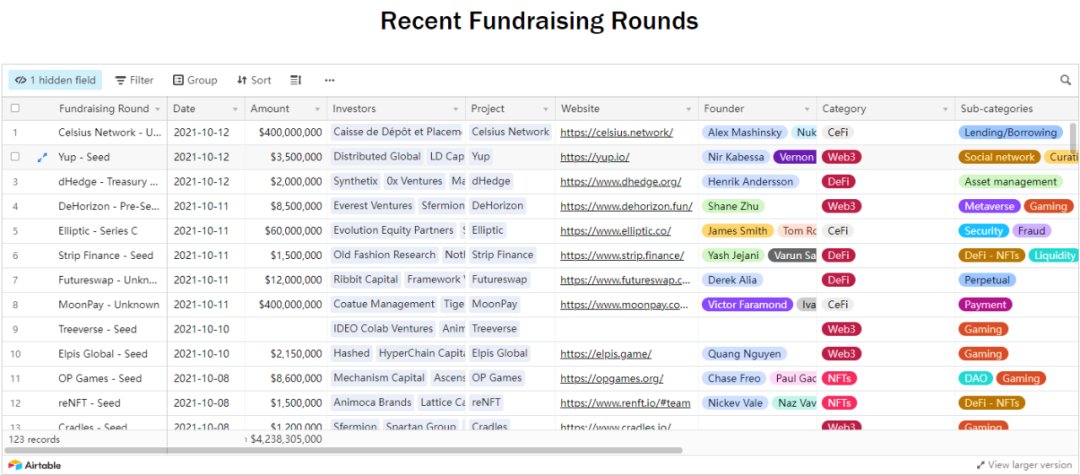Open the Amount column dropdown arrow
The width and height of the screenshot is (1080, 475).
pos(318,109)
